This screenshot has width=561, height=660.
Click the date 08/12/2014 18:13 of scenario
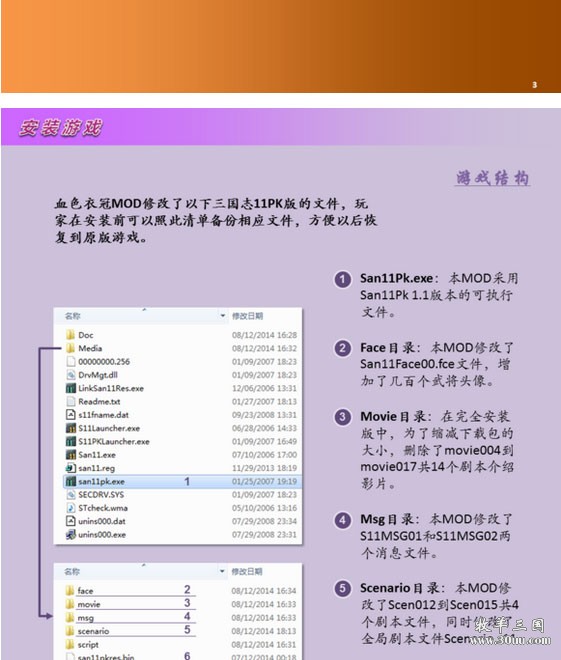tap(263, 631)
